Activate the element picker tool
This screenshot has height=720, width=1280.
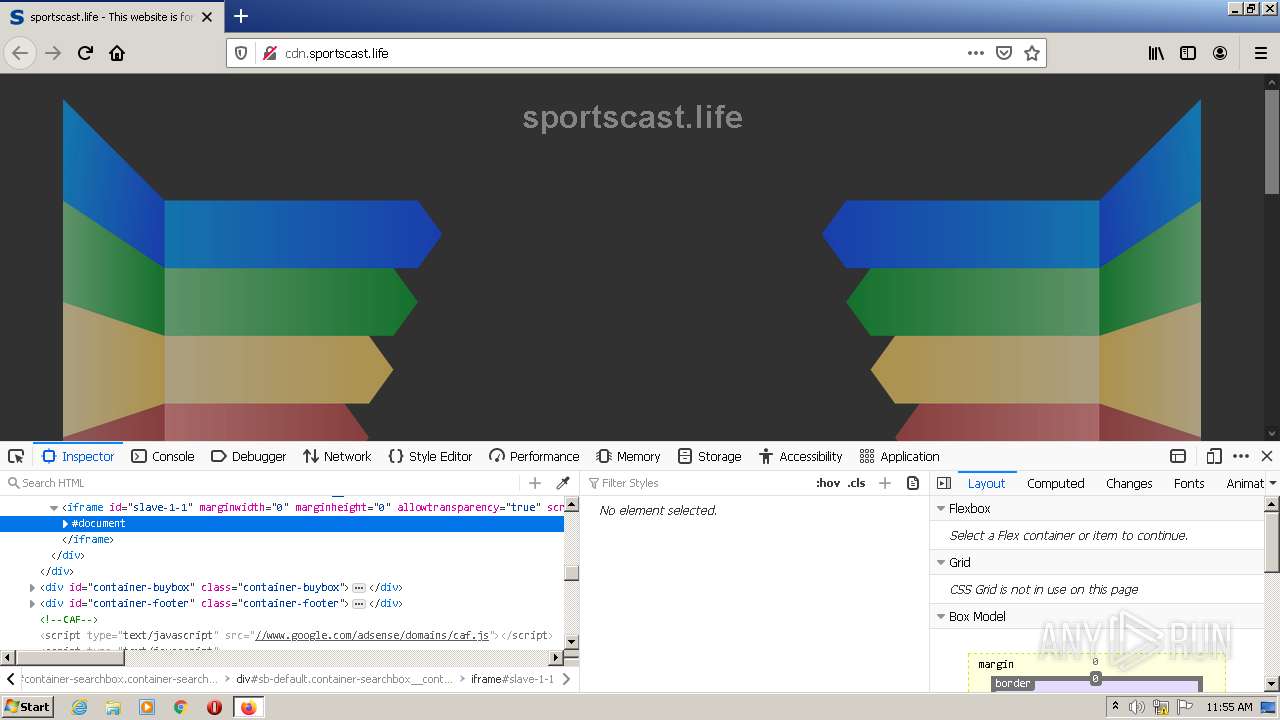tap(16, 456)
